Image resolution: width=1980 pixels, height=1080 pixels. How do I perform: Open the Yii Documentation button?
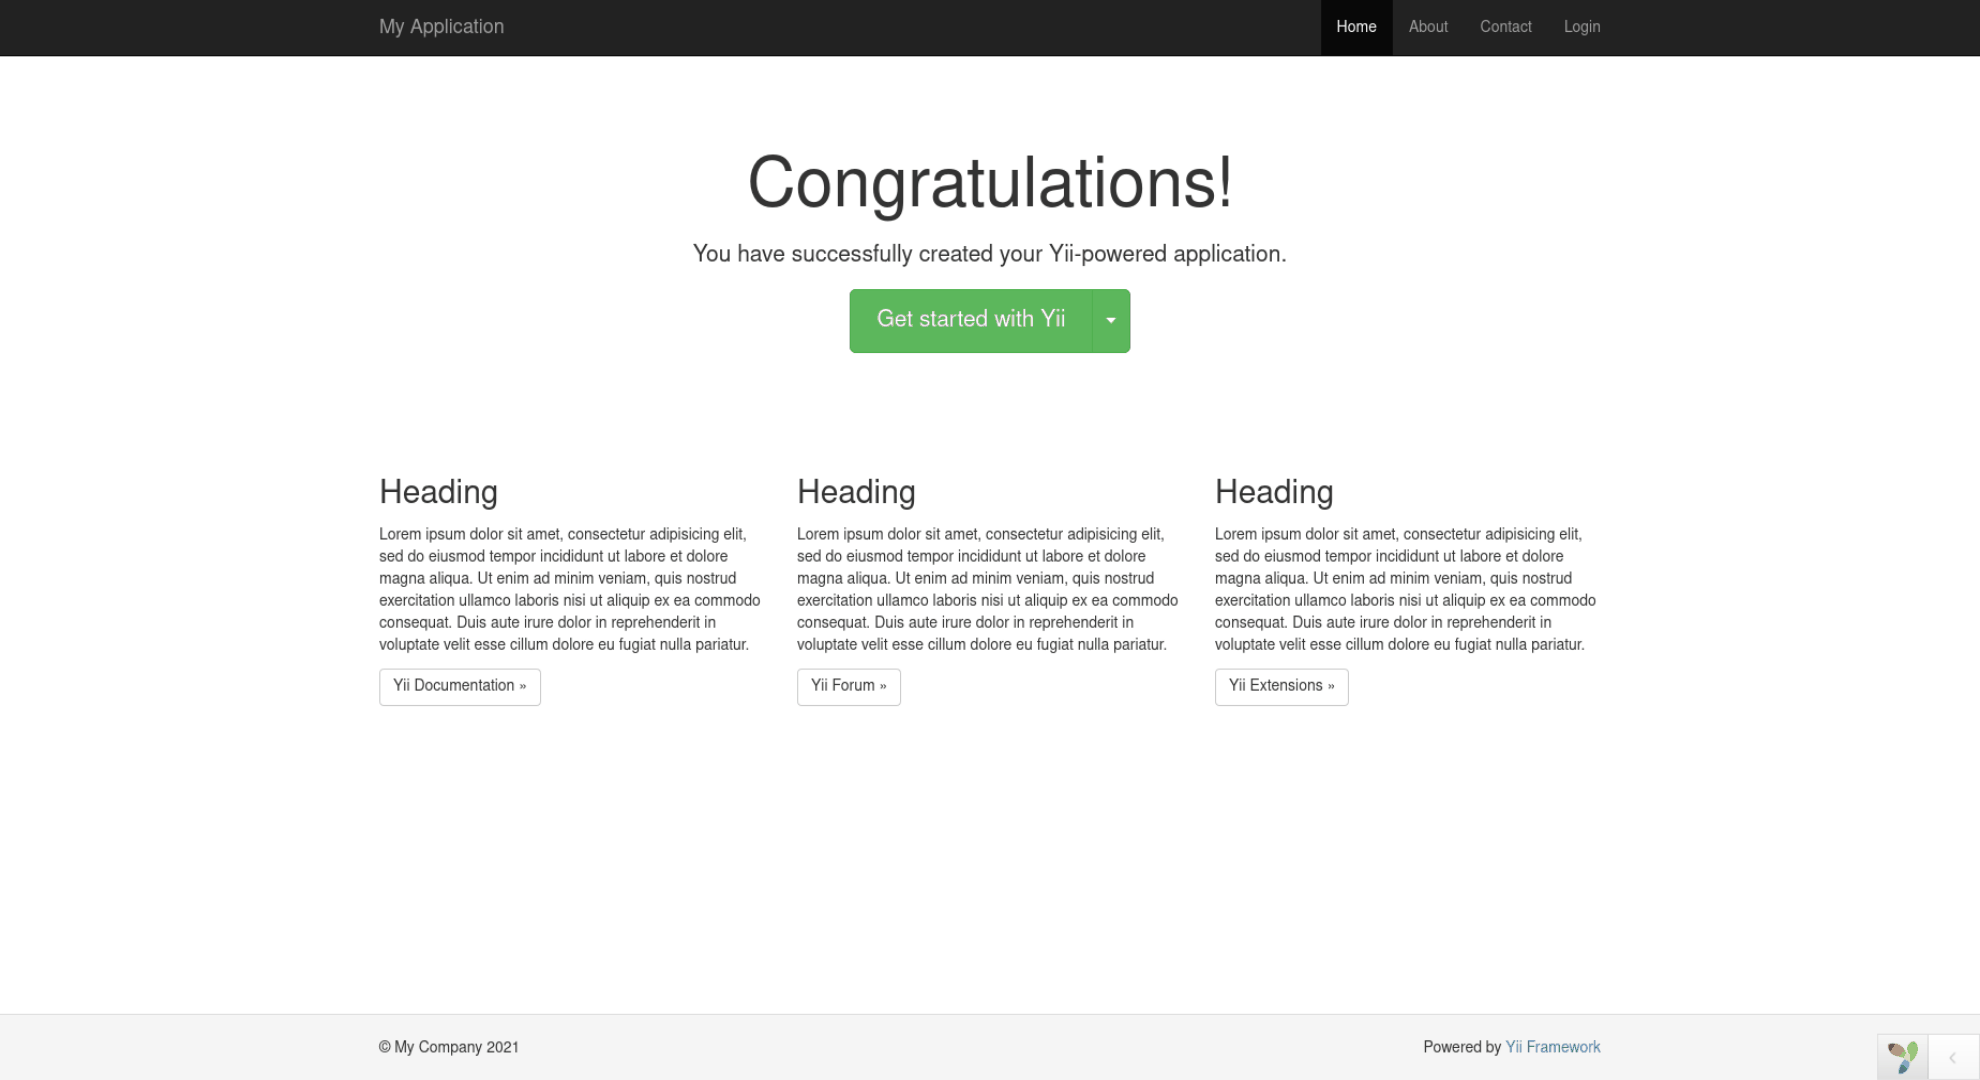pos(459,686)
